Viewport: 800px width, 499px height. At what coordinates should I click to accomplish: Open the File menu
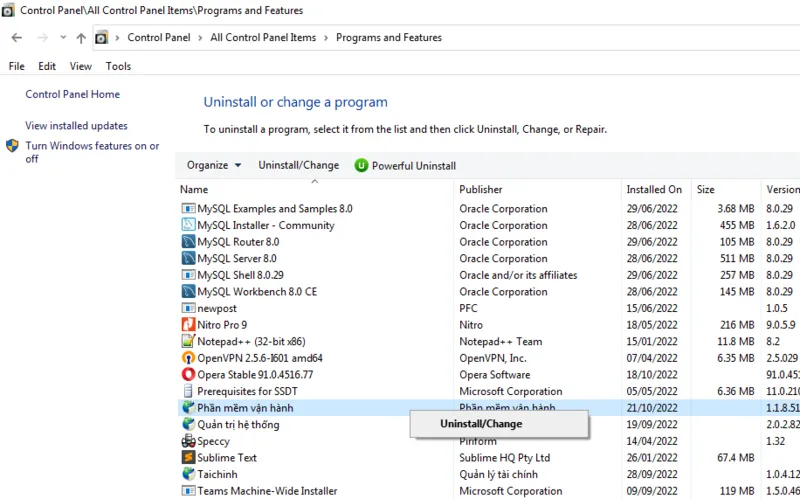coord(16,66)
